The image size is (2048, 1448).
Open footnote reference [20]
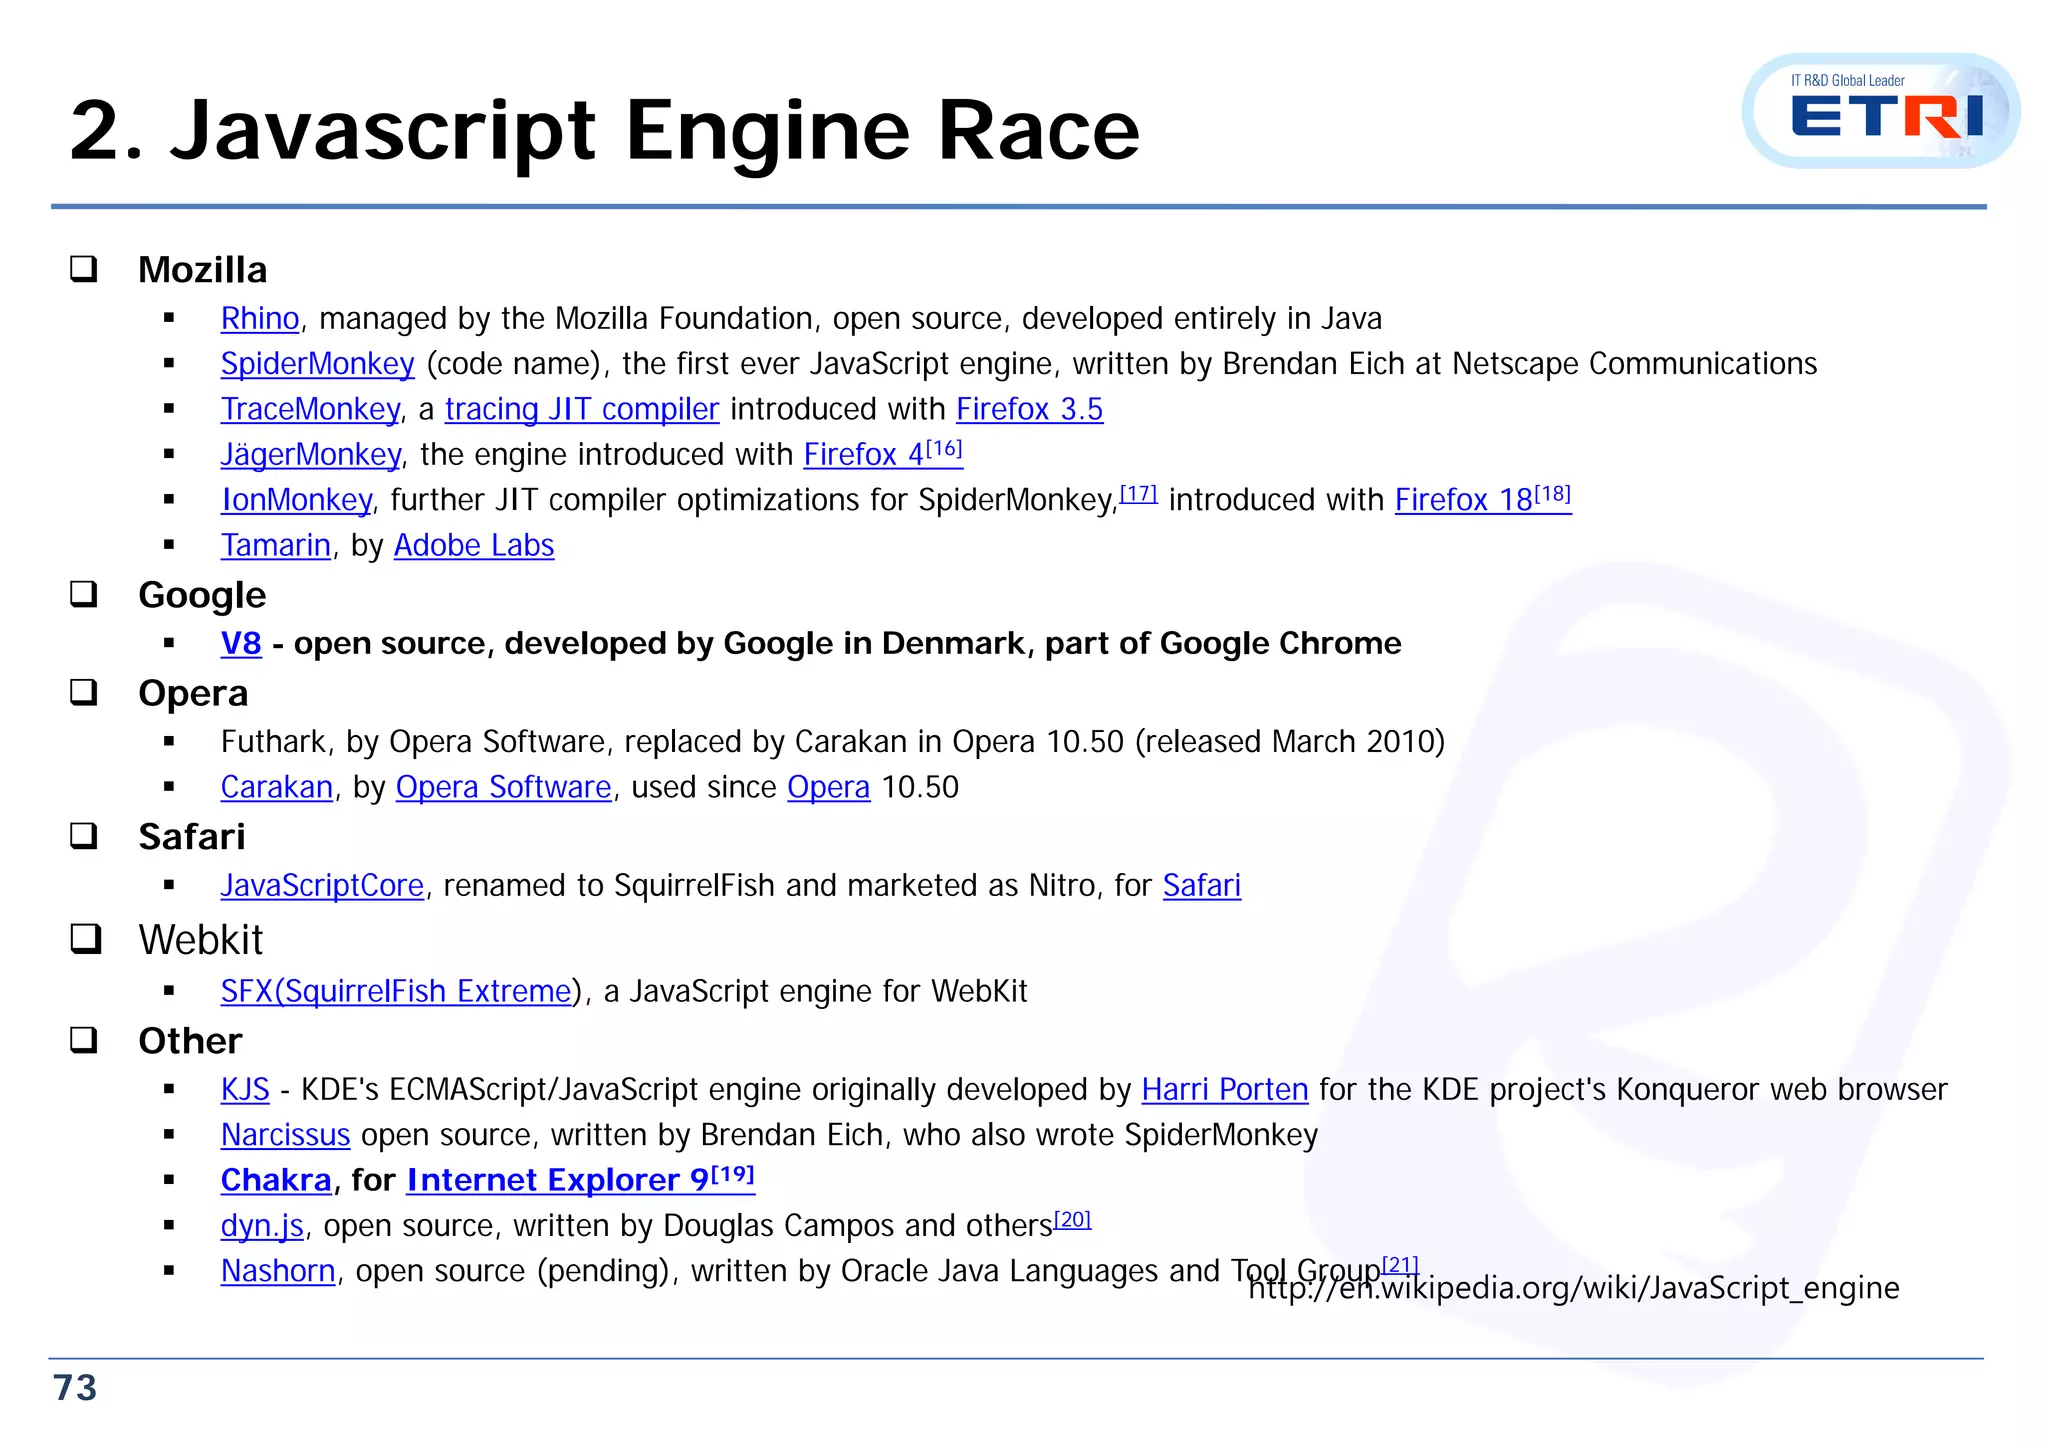pos(1072,1219)
